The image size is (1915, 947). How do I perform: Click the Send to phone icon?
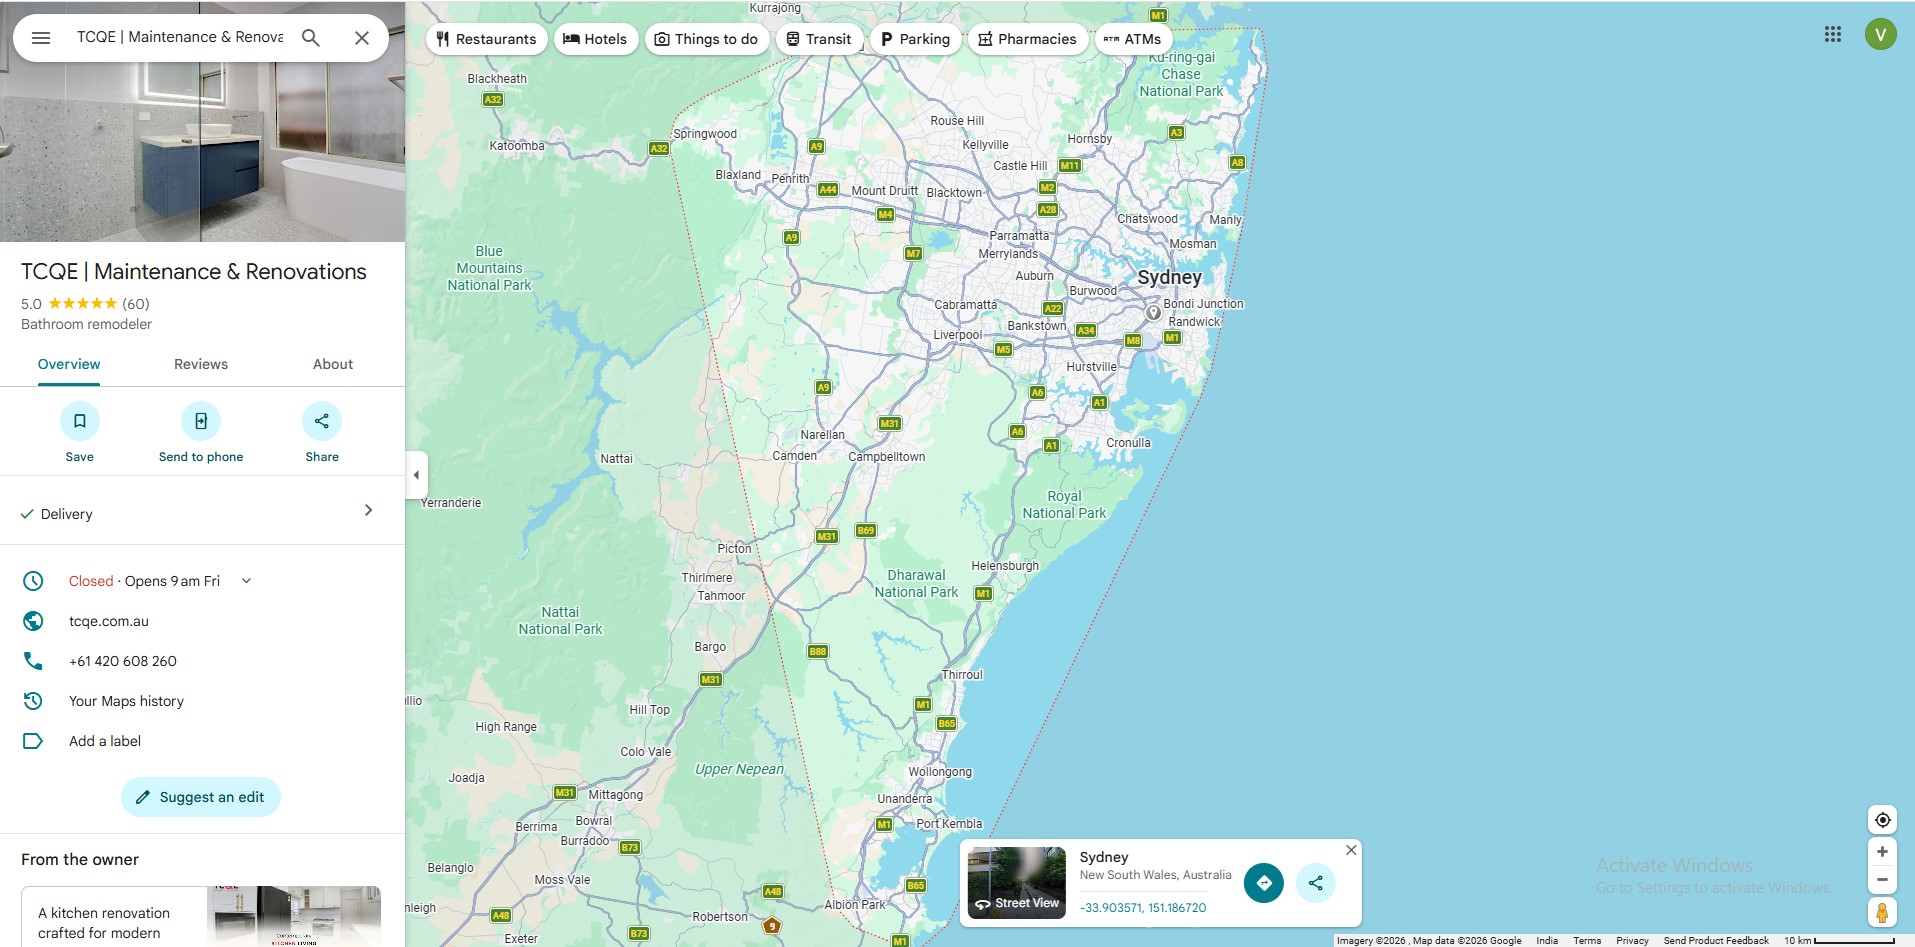[201, 421]
